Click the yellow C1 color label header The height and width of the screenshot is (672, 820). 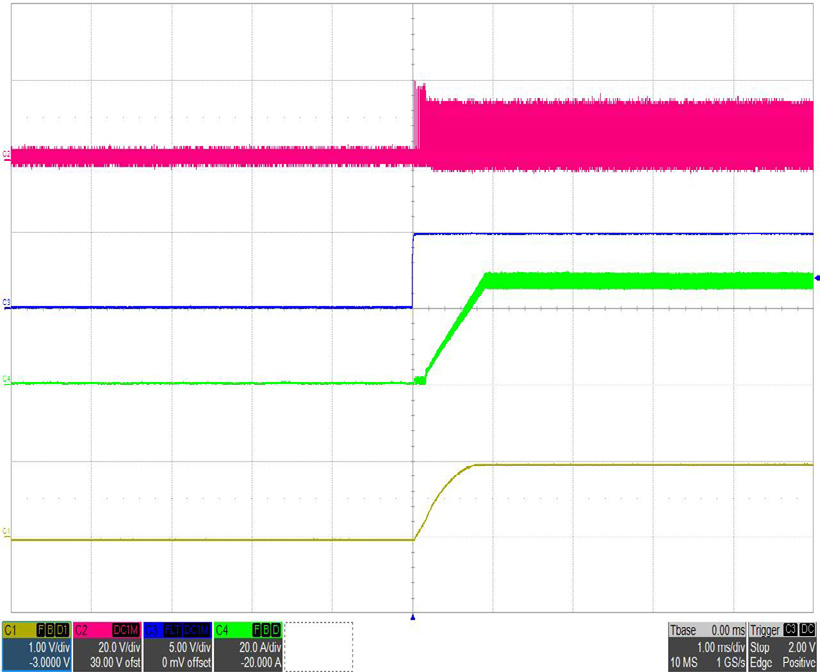[x=13, y=630]
